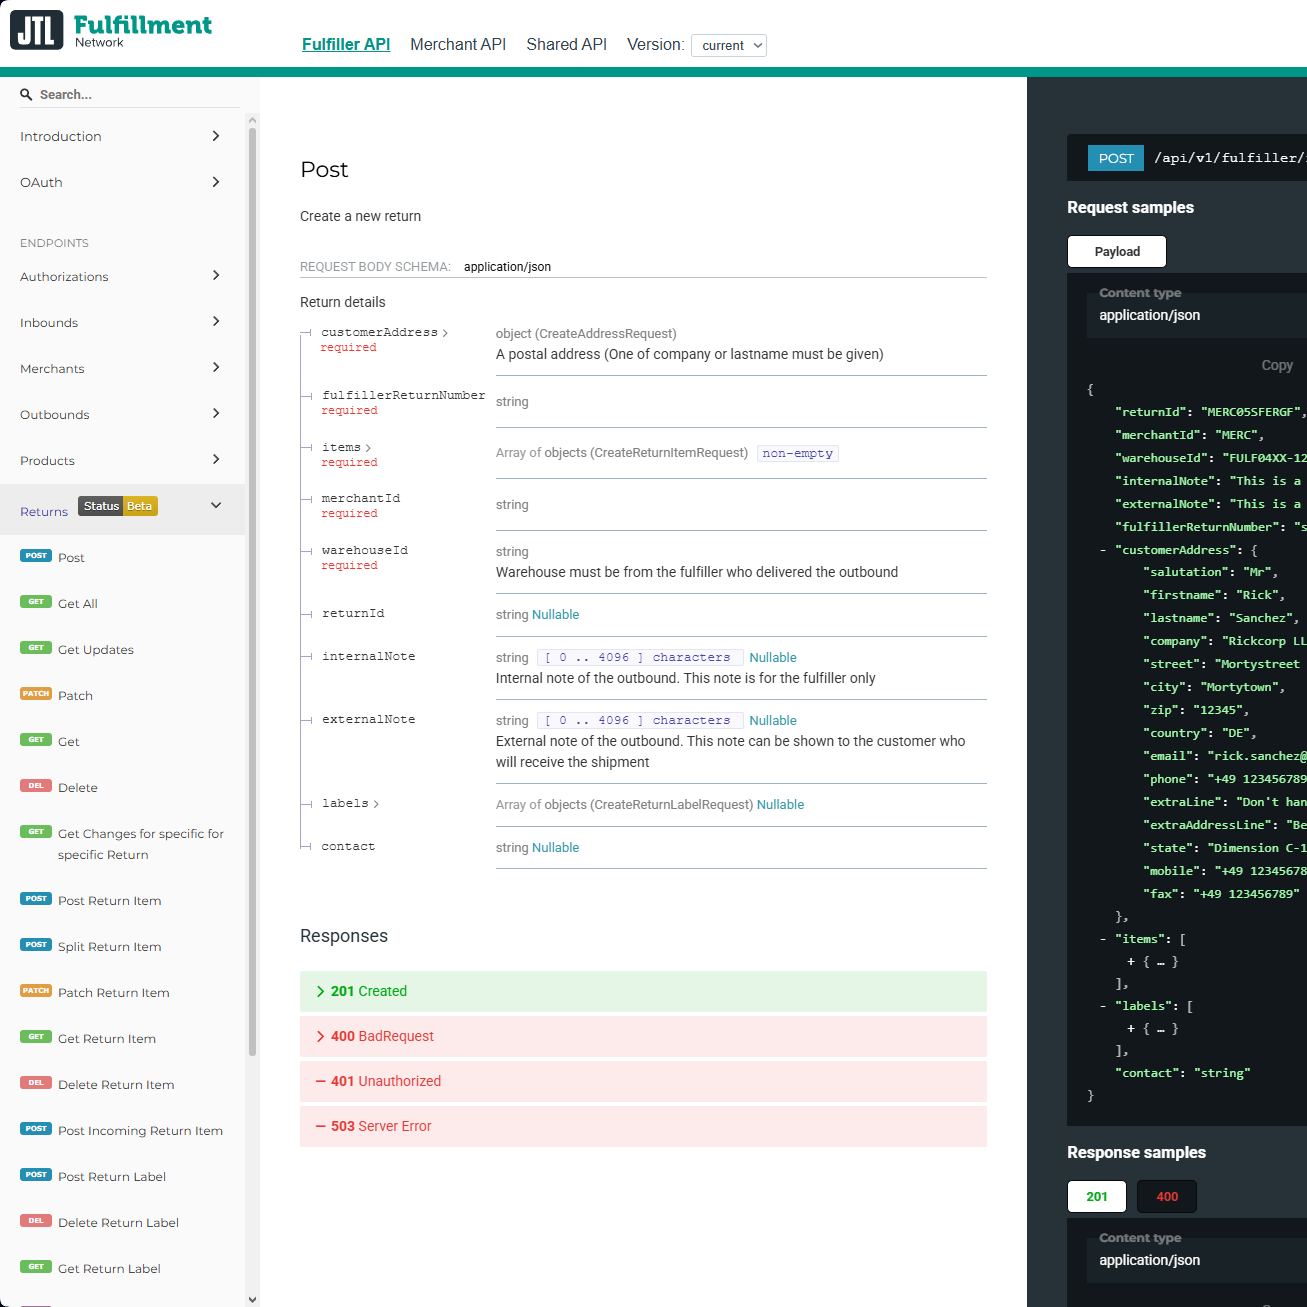
Task: Expand items array in request sample
Action: click(x=1131, y=962)
